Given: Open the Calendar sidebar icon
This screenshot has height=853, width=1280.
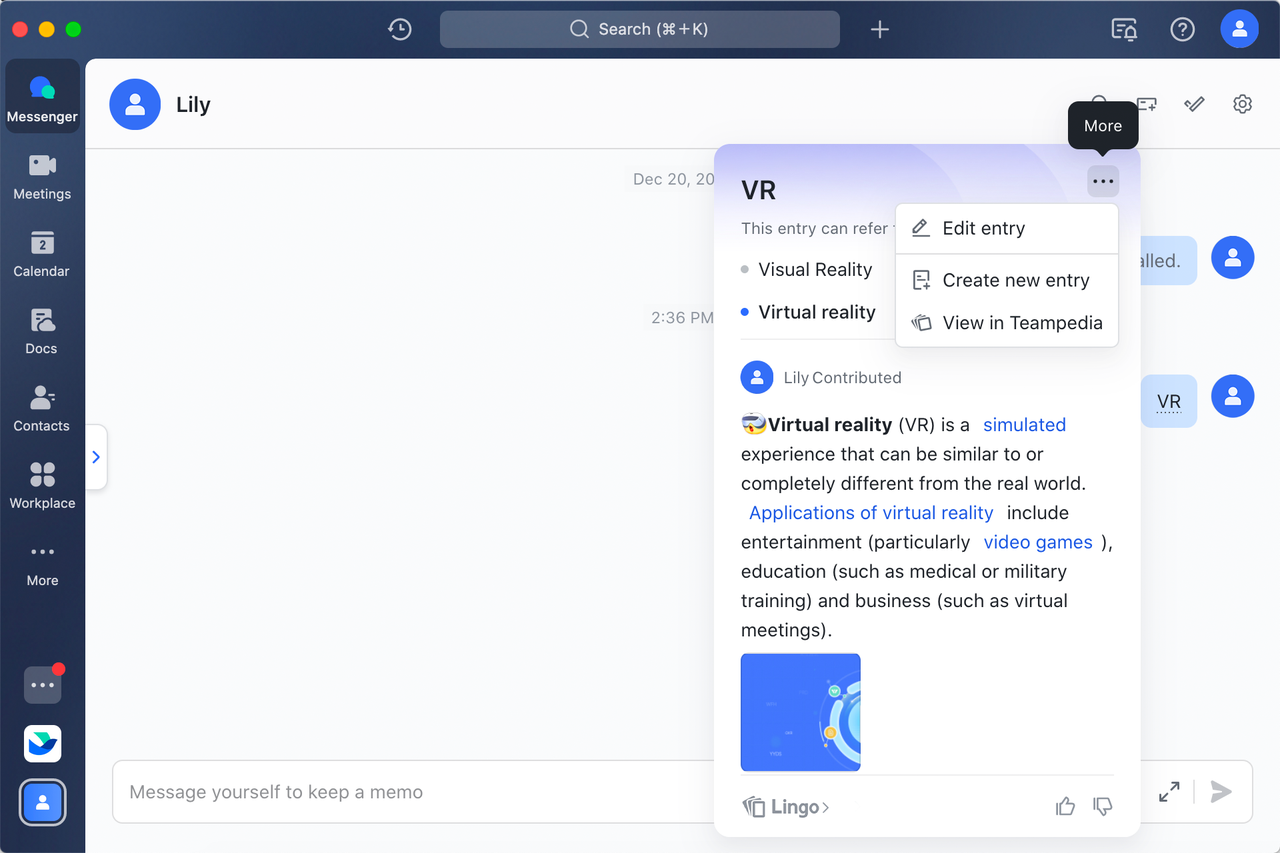Looking at the screenshot, I should 42,253.
